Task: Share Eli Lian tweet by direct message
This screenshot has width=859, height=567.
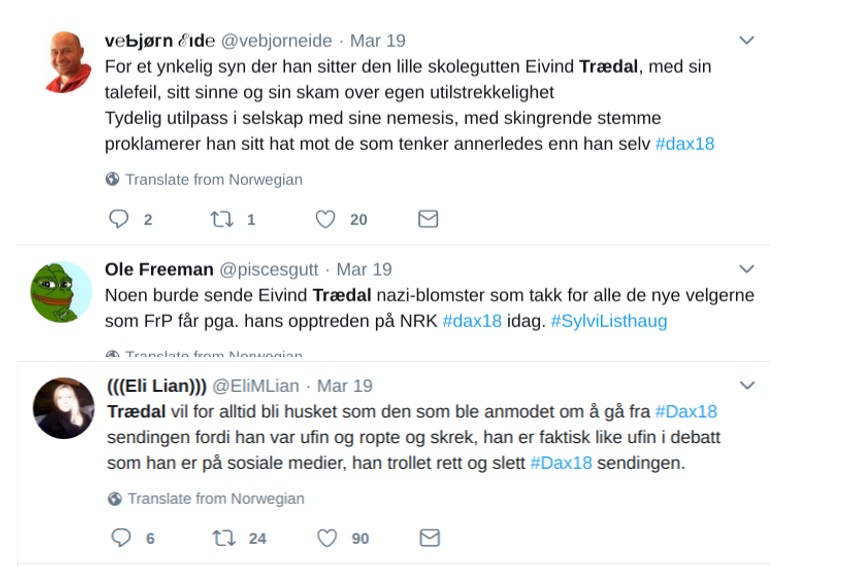Action: [429, 538]
